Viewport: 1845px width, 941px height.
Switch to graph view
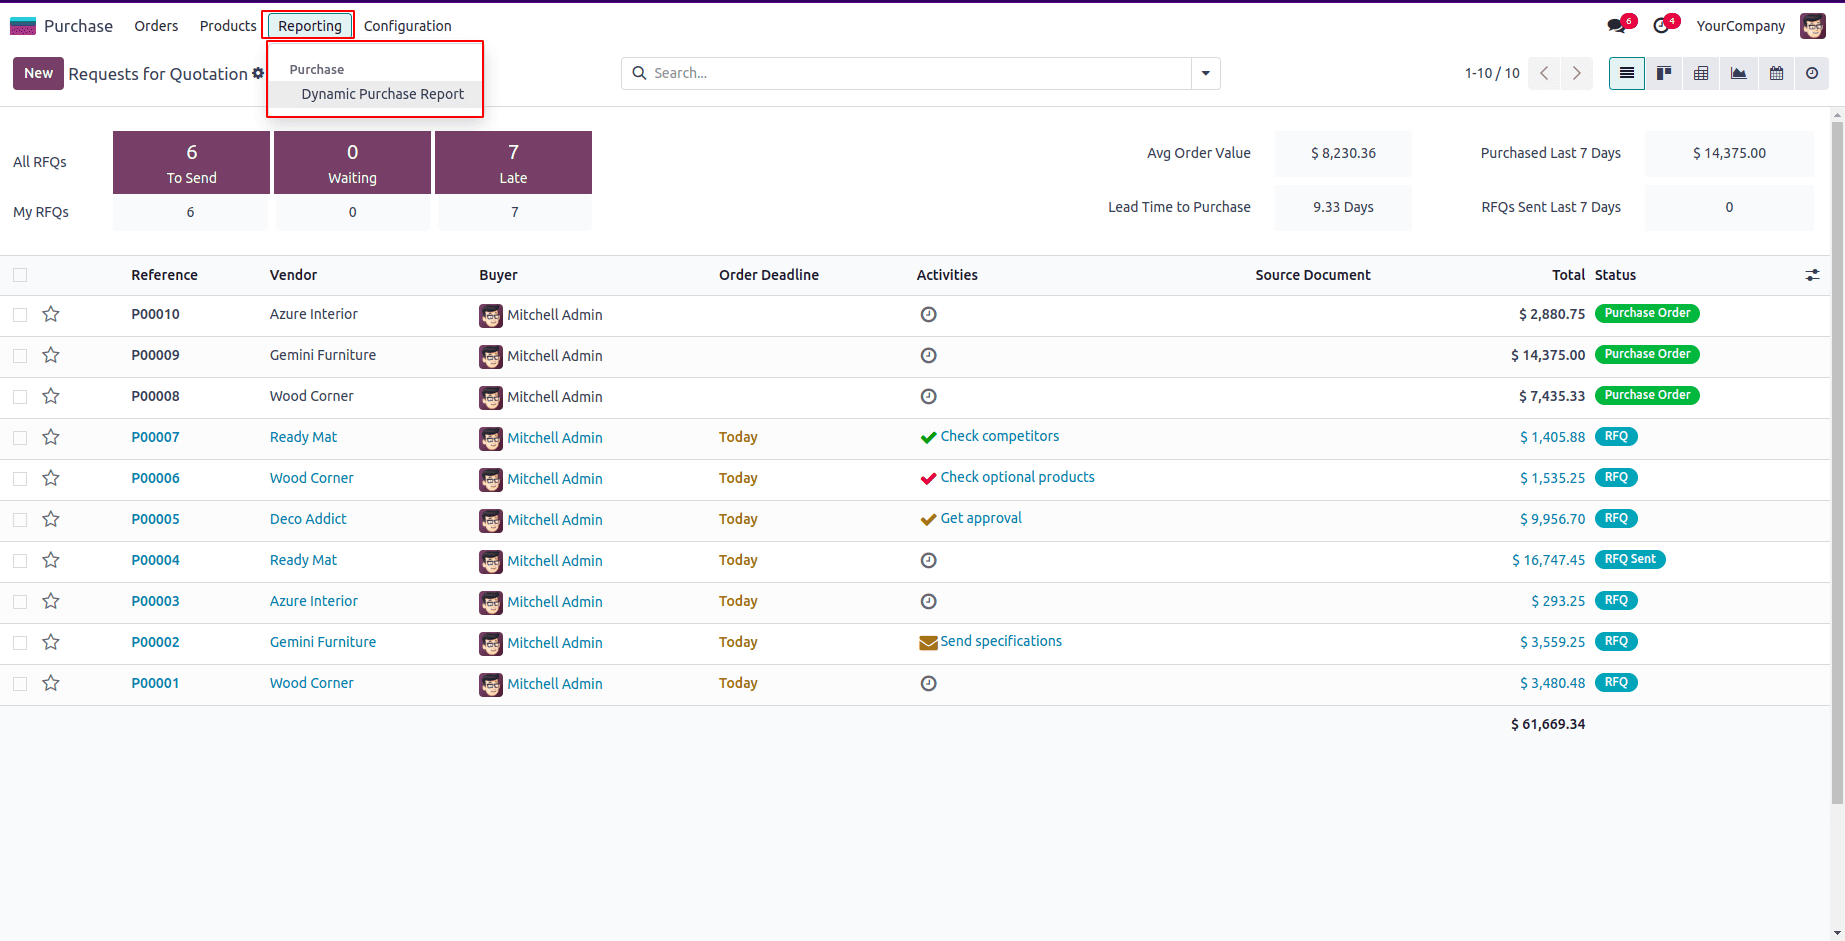pos(1739,73)
